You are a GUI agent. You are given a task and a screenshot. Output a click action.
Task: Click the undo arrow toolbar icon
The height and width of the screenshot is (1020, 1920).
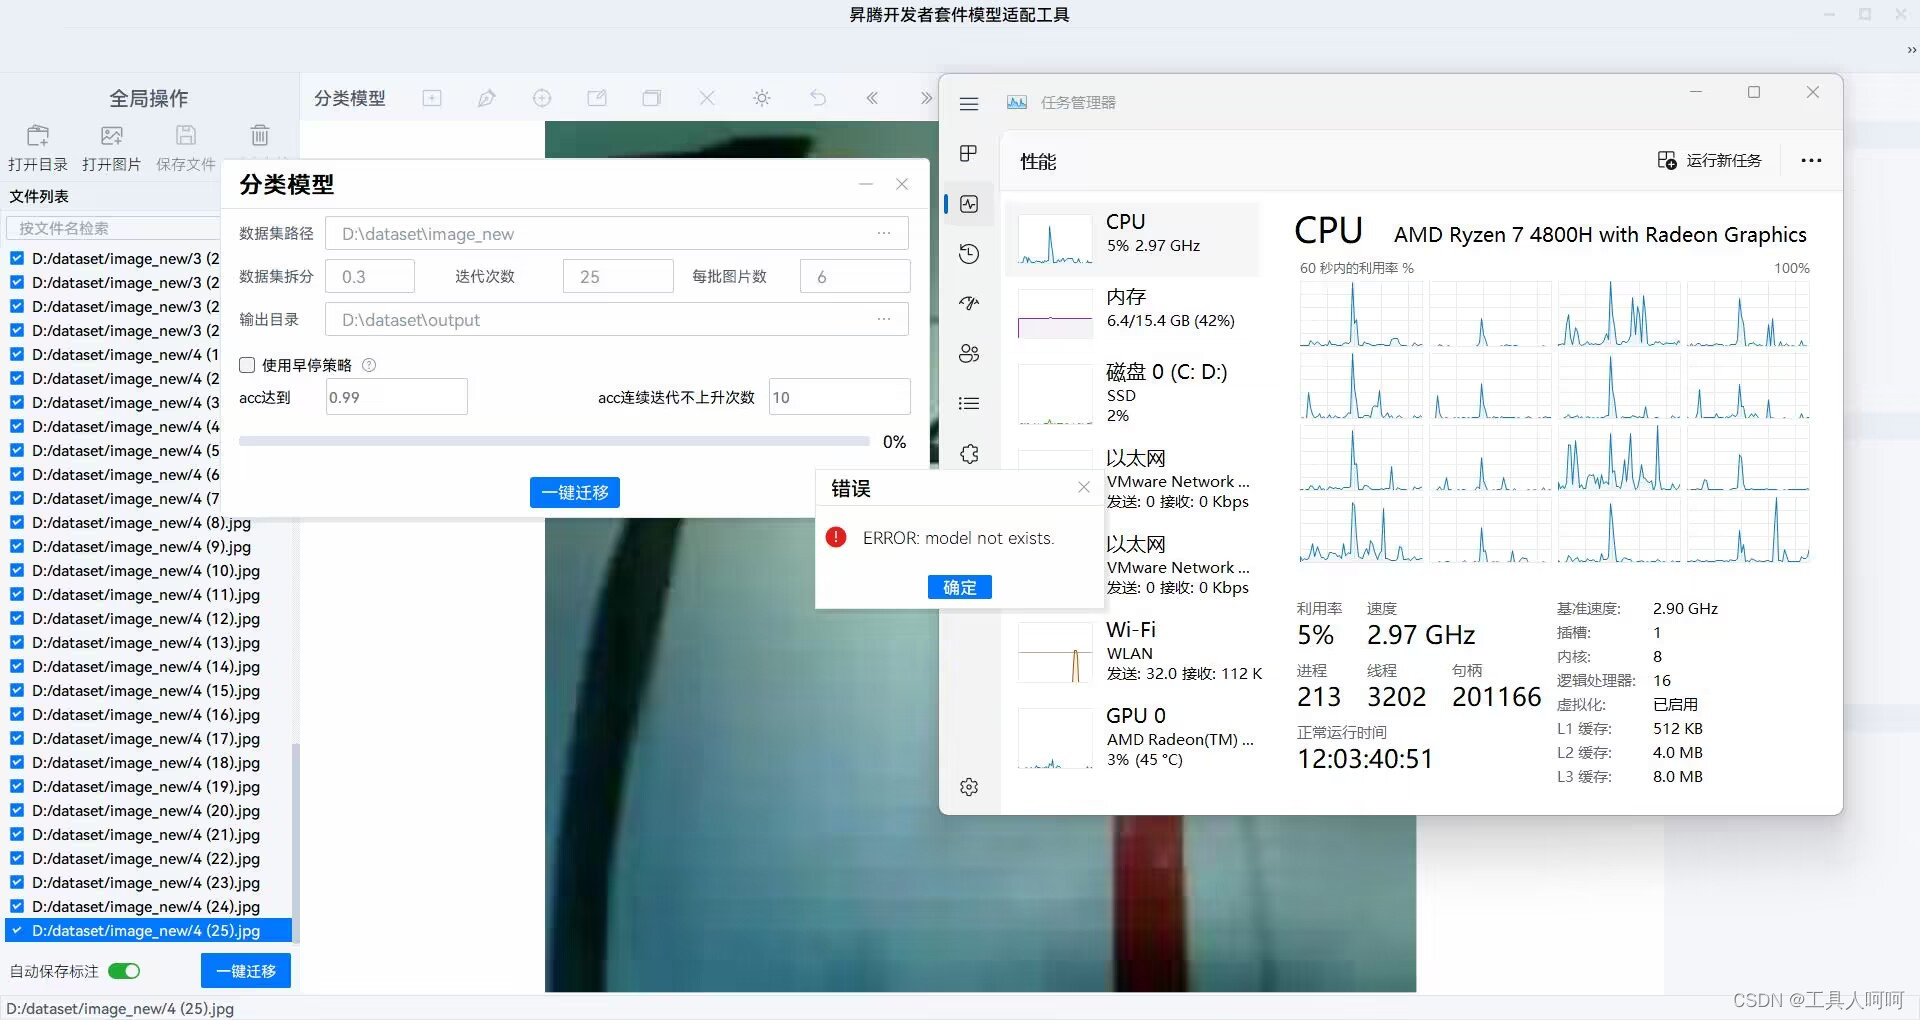pos(818,98)
